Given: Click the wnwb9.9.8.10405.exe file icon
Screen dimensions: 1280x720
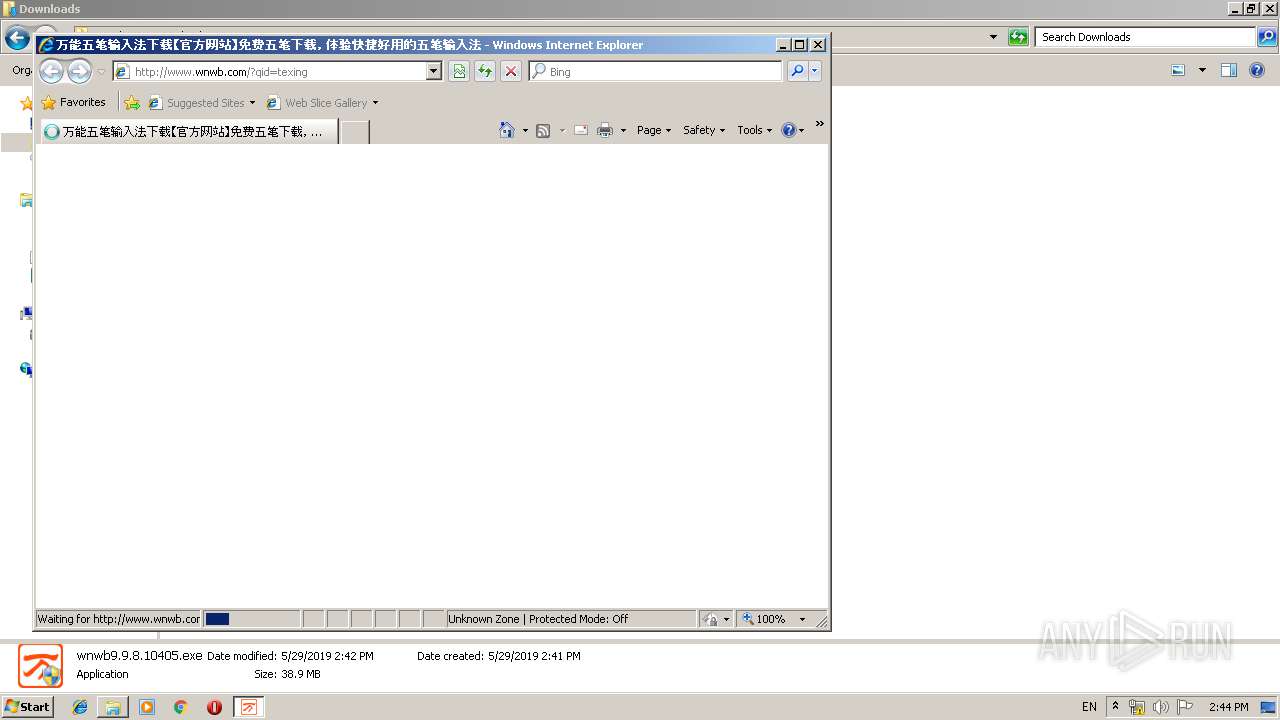Looking at the screenshot, I should pos(40,666).
